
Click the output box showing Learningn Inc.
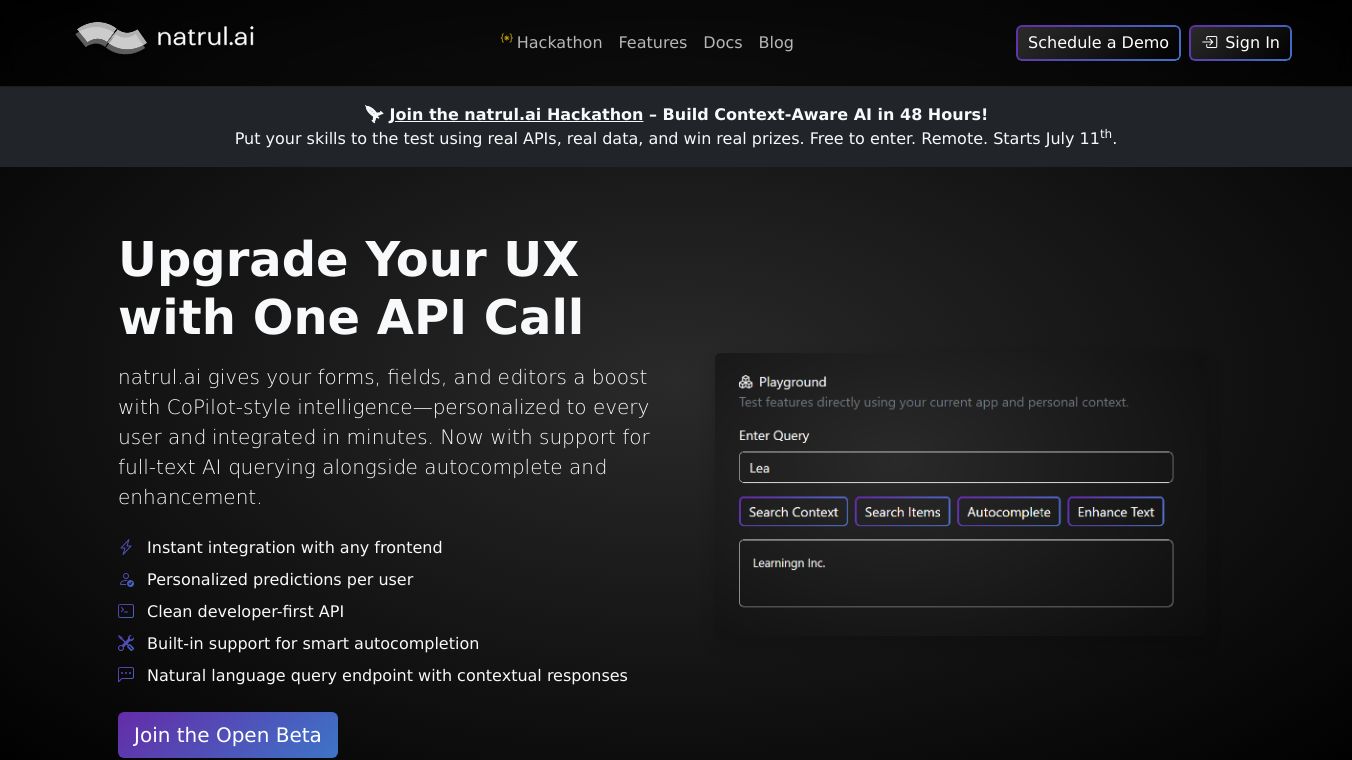click(956, 573)
